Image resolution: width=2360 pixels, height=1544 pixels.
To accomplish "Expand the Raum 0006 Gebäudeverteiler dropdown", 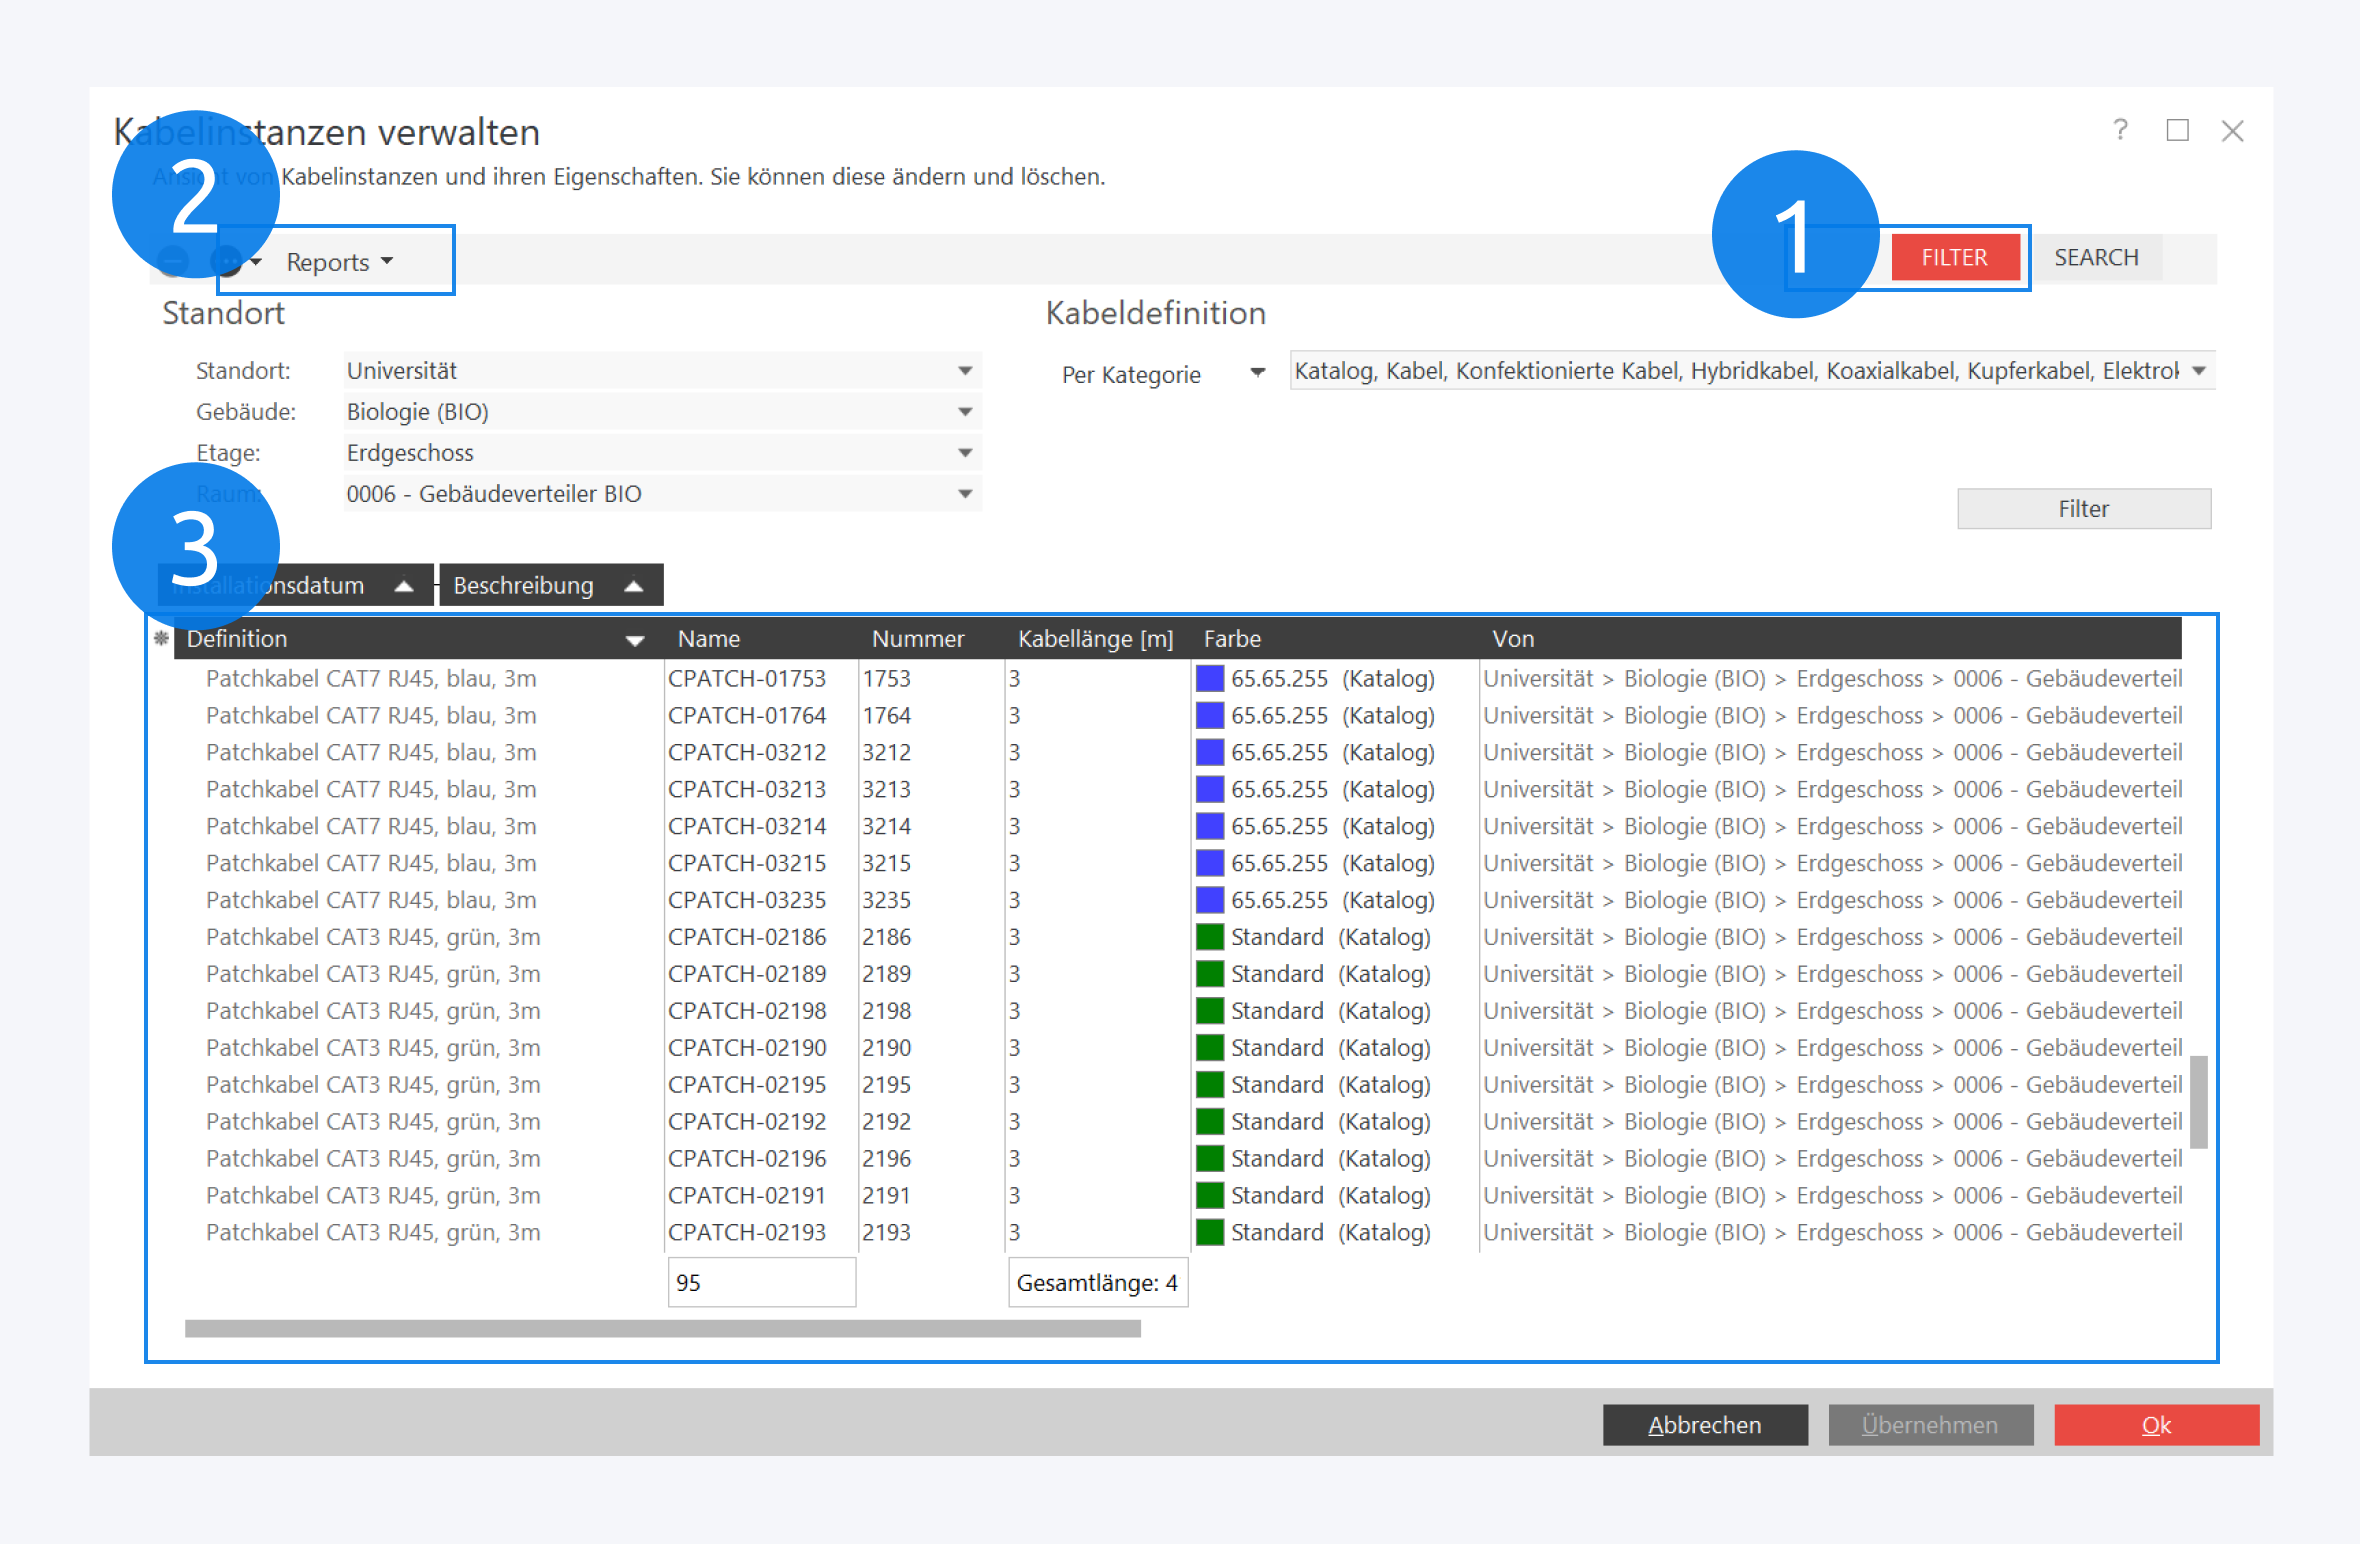I will coord(964,494).
